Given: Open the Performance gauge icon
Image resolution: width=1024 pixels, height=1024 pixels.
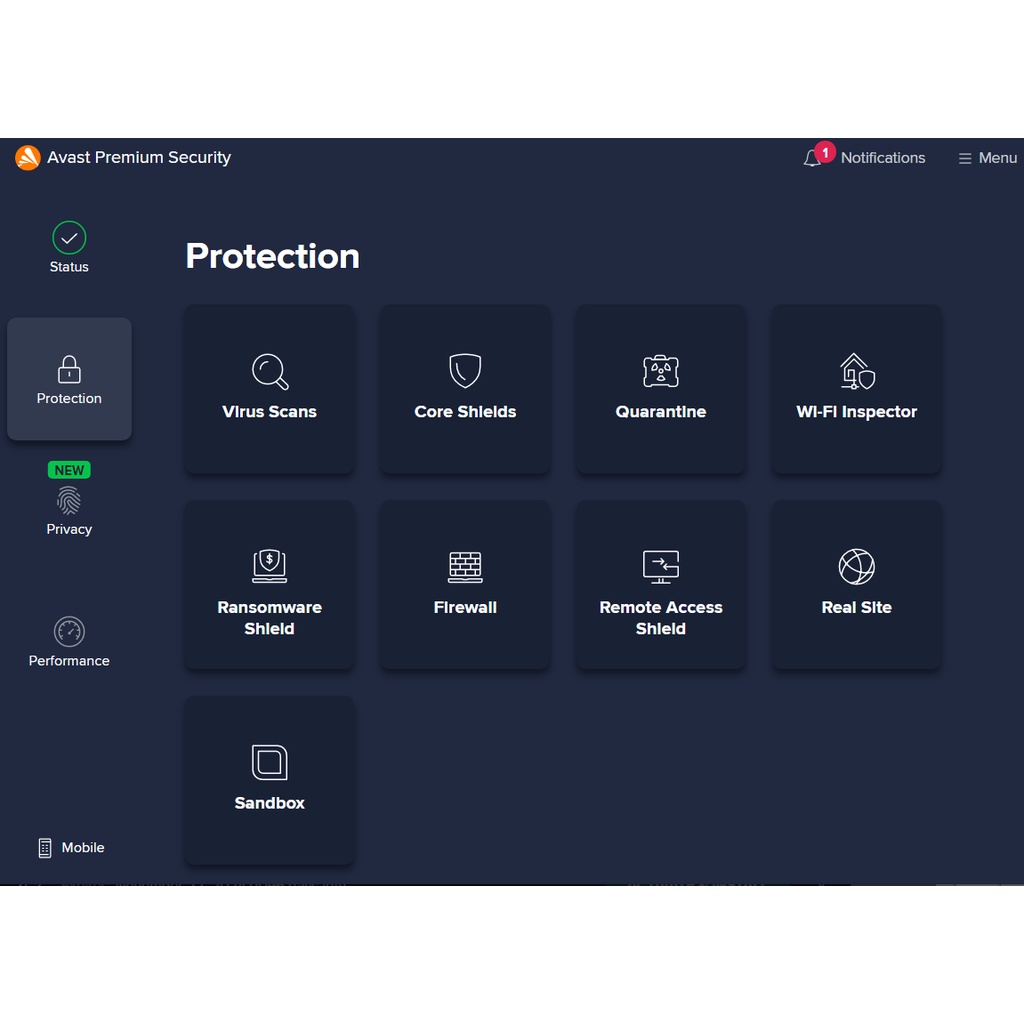Looking at the screenshot, I should pyautogui.click(x=69, y=632).
